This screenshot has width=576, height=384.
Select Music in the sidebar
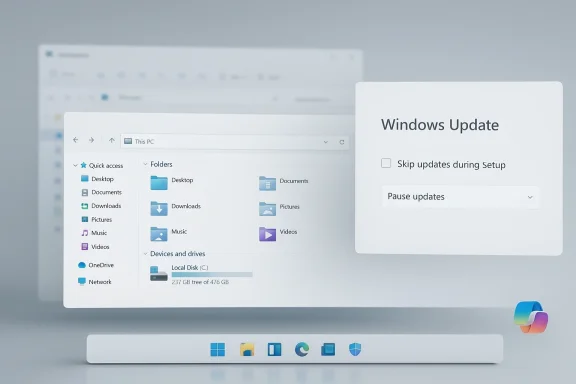click(x=94, y=233)
